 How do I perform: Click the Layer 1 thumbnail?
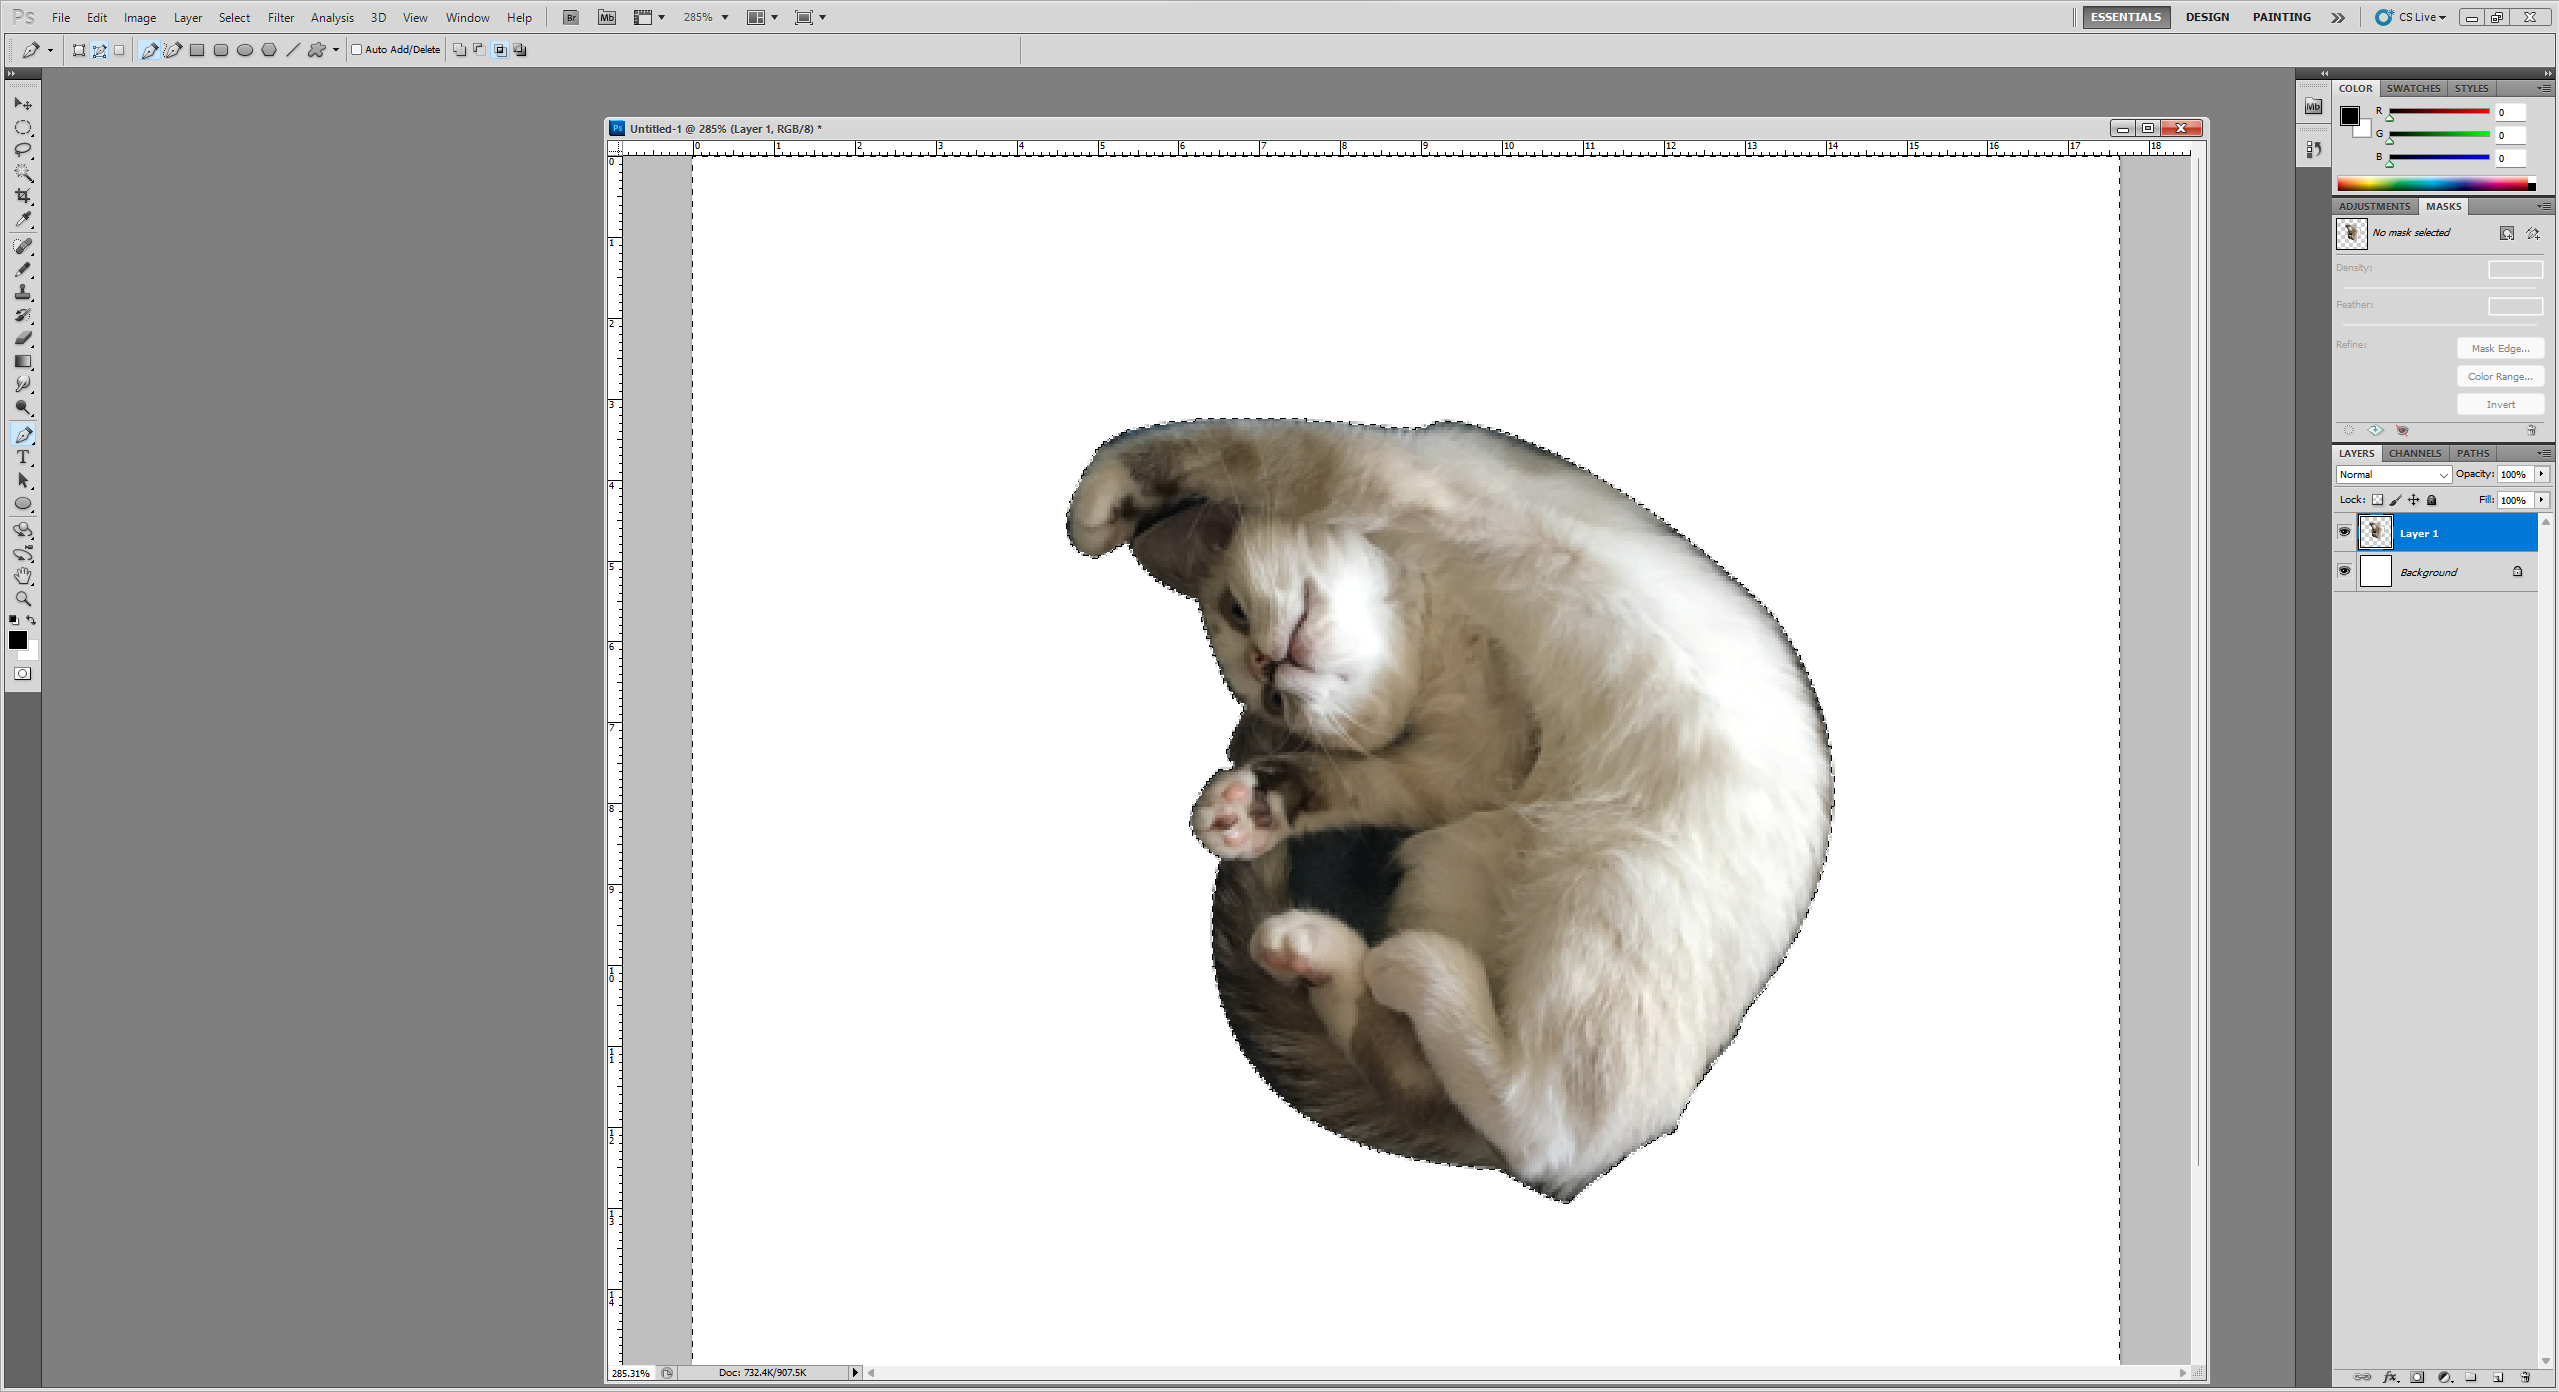pyautogui.click(x=2375, y=532)
